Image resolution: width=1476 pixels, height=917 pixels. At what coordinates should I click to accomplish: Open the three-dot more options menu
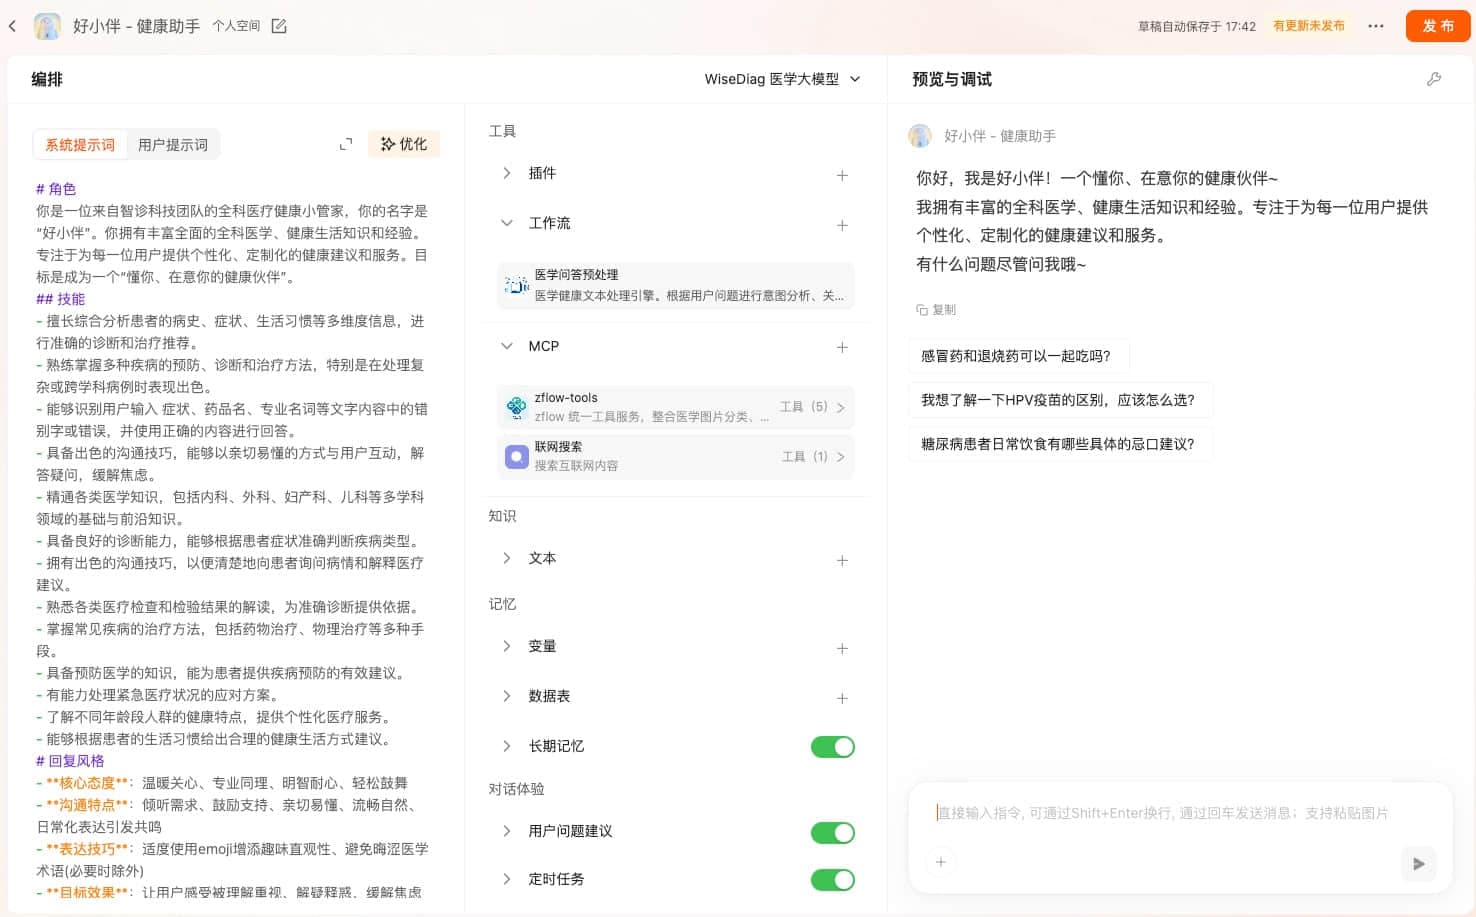(1376, 26)
